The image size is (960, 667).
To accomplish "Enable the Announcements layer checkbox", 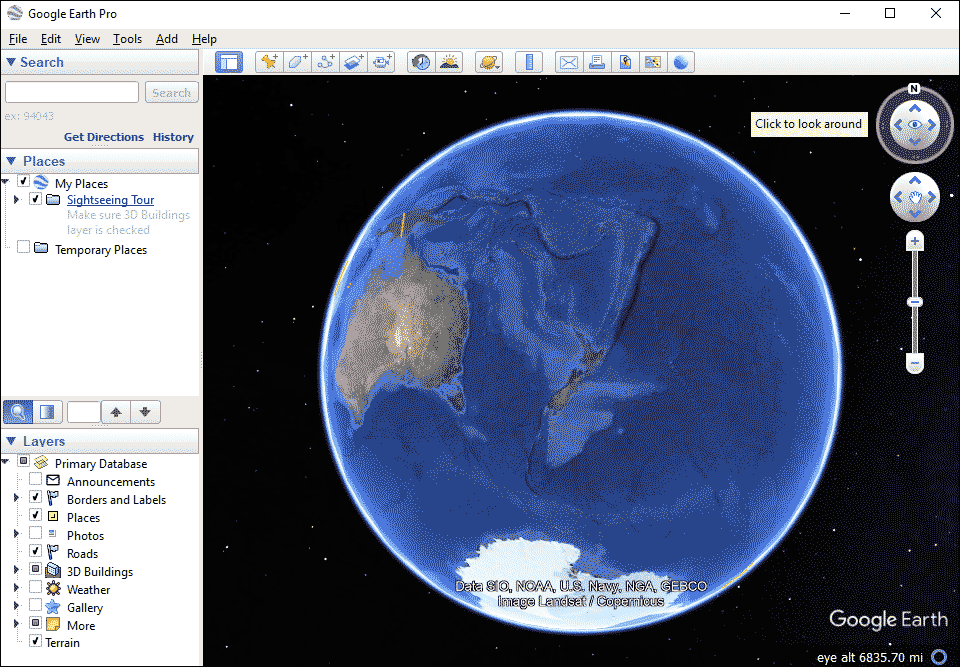I will tap(36, 479).
